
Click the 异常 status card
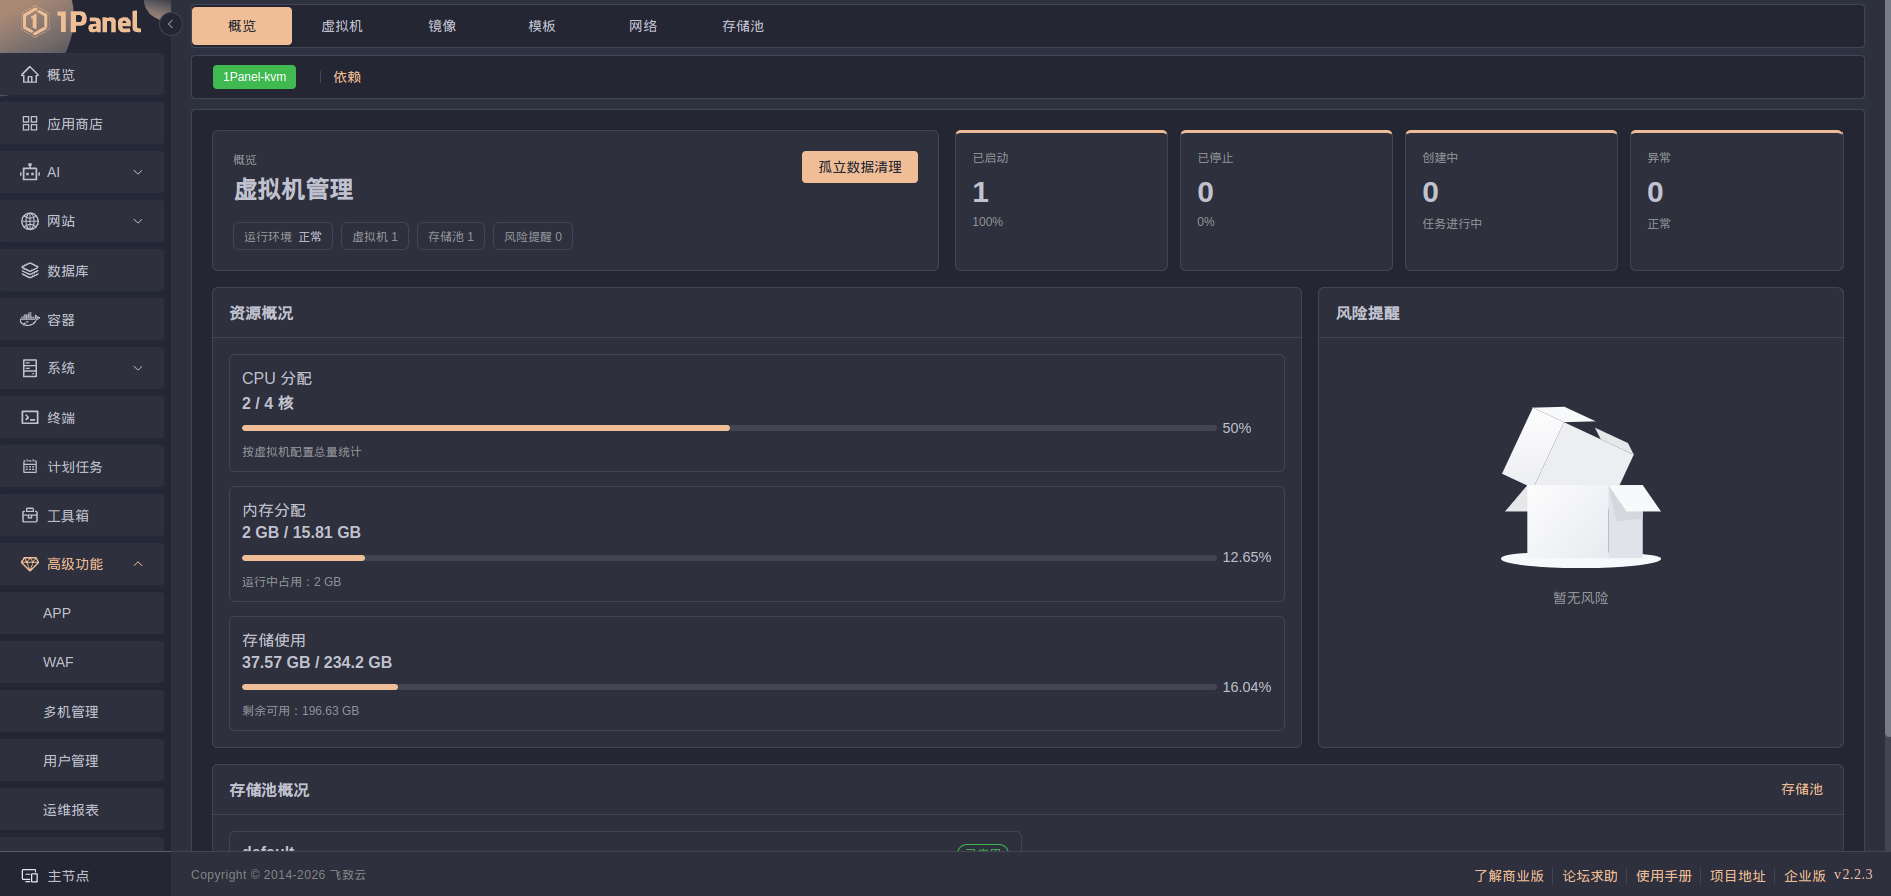[1737, 200]
